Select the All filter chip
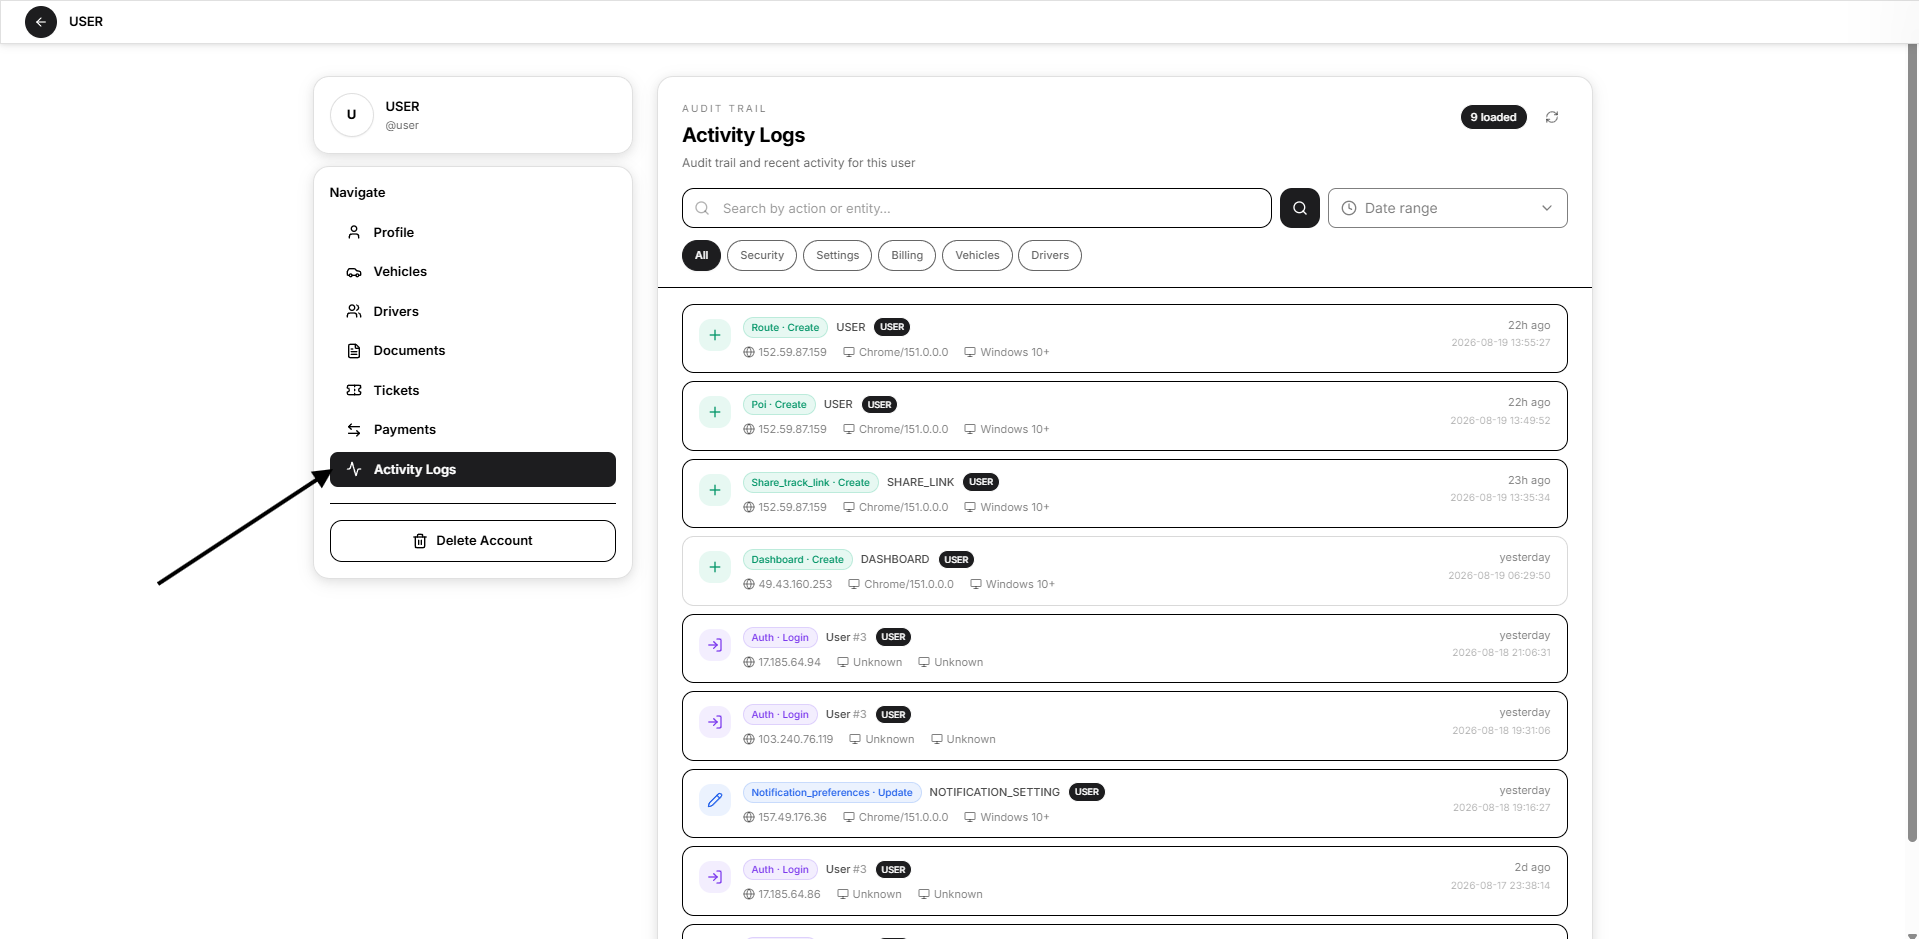 coord(702,255)
